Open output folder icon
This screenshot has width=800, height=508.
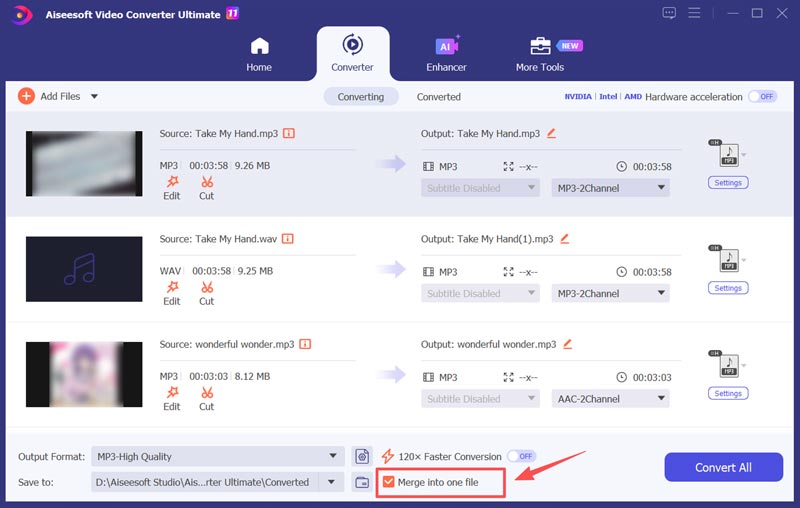point(362,482)
